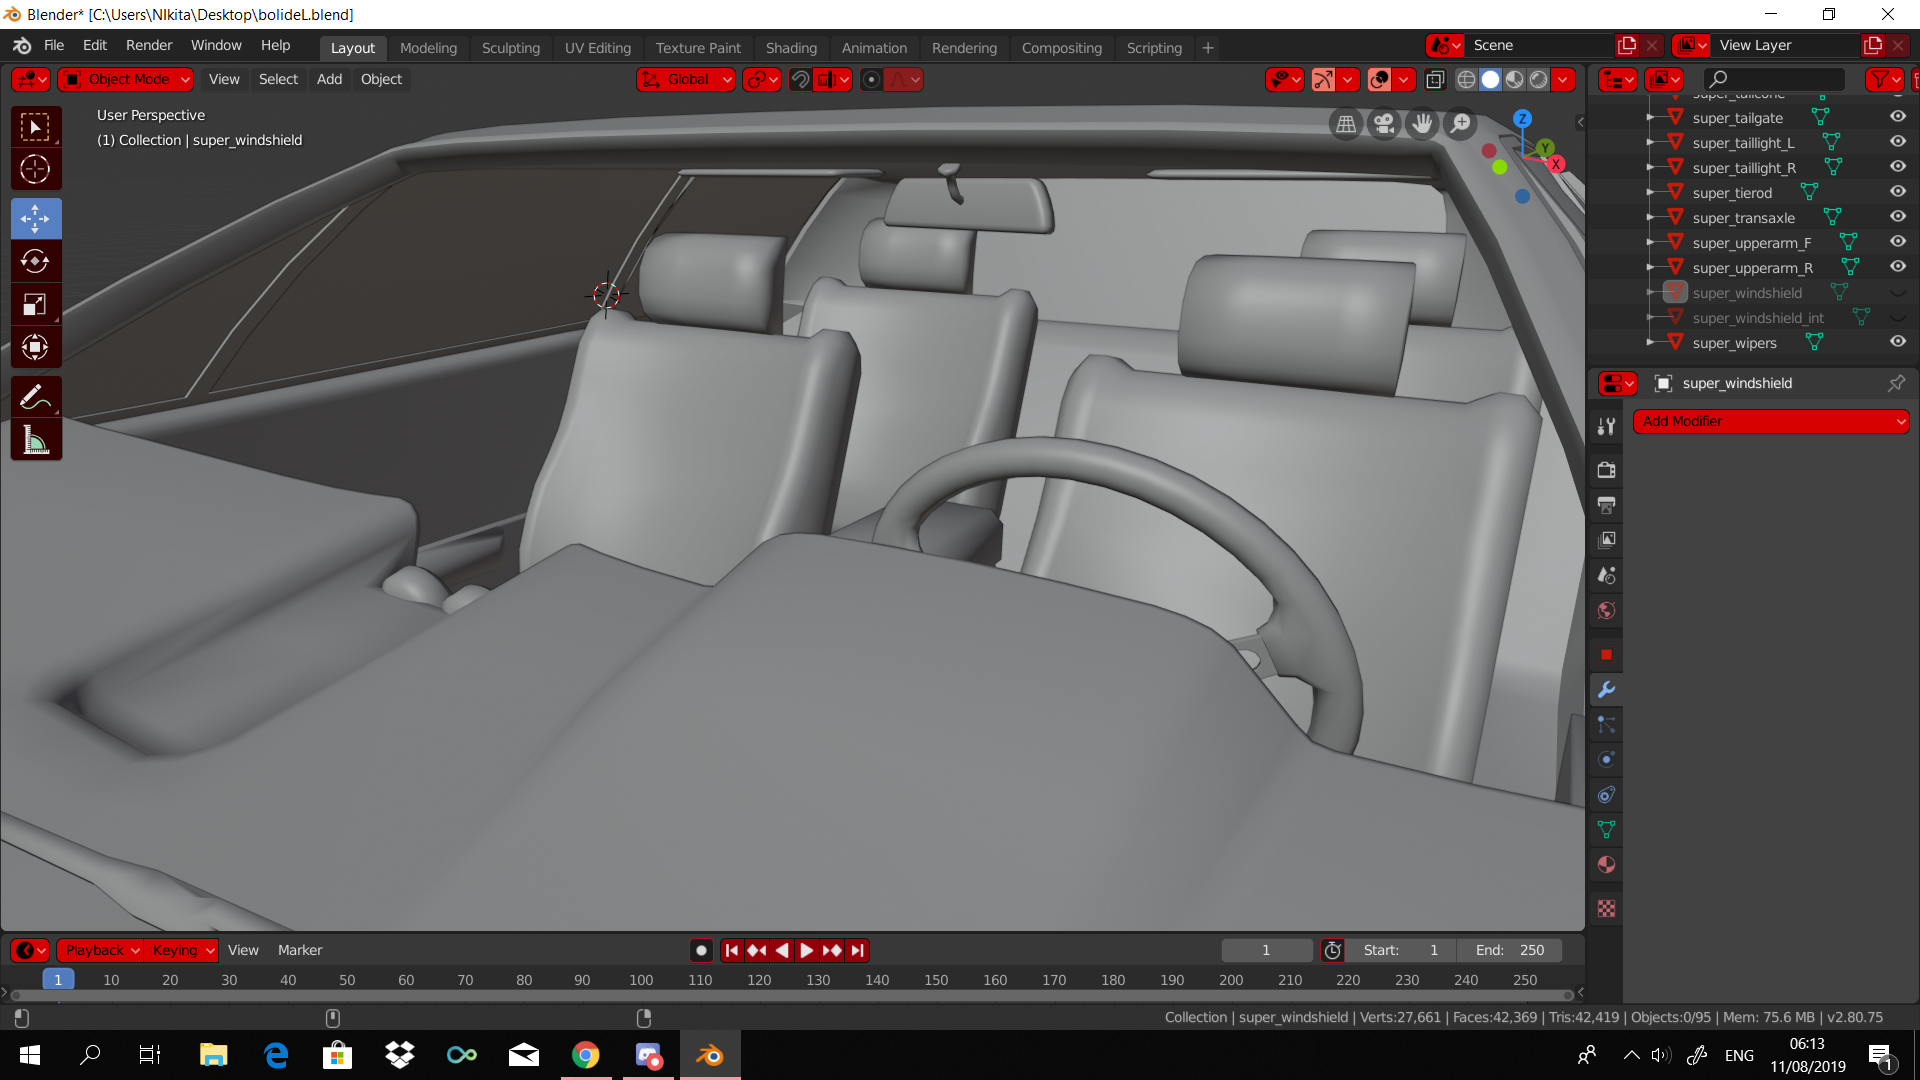Select the Measure tool
This screenshot has height=1080, width=1920.
coord(35,440)
